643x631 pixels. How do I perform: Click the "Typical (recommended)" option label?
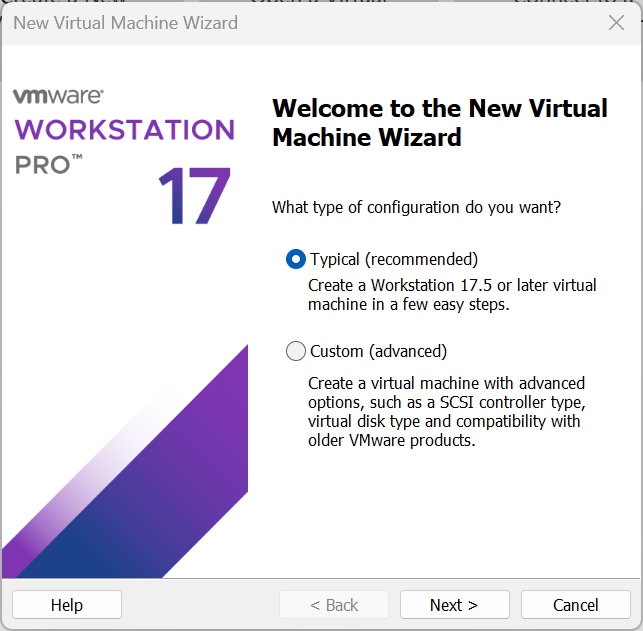coord(394,259)
